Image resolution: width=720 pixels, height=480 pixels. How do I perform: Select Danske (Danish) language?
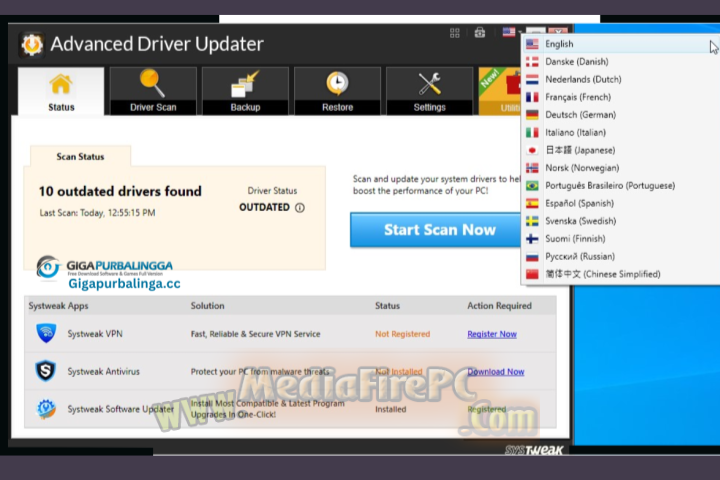pyautogui.click(x=620, y=62)
